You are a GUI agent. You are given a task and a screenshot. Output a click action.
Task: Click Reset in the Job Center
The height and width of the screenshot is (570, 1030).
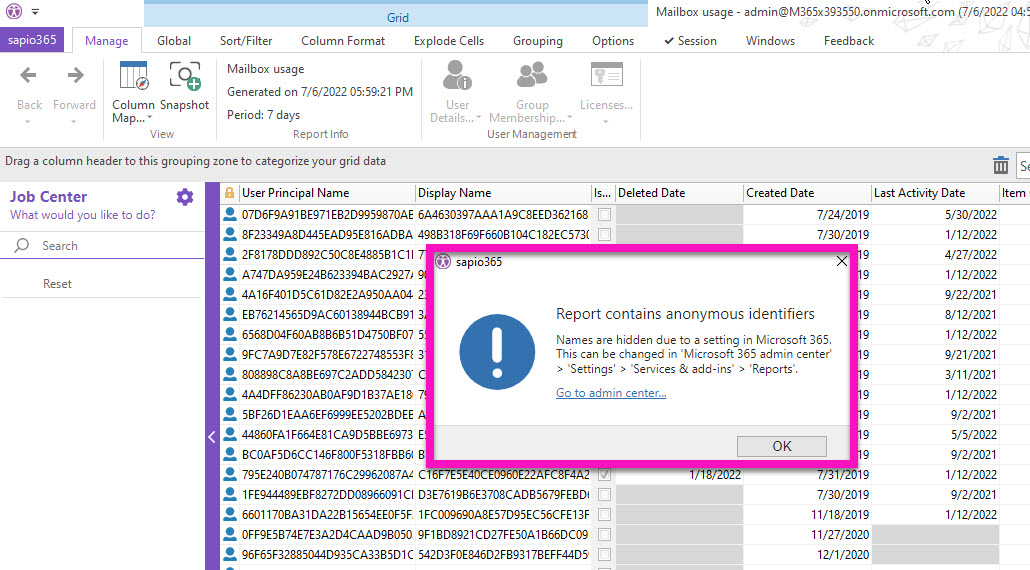point(57,284)
